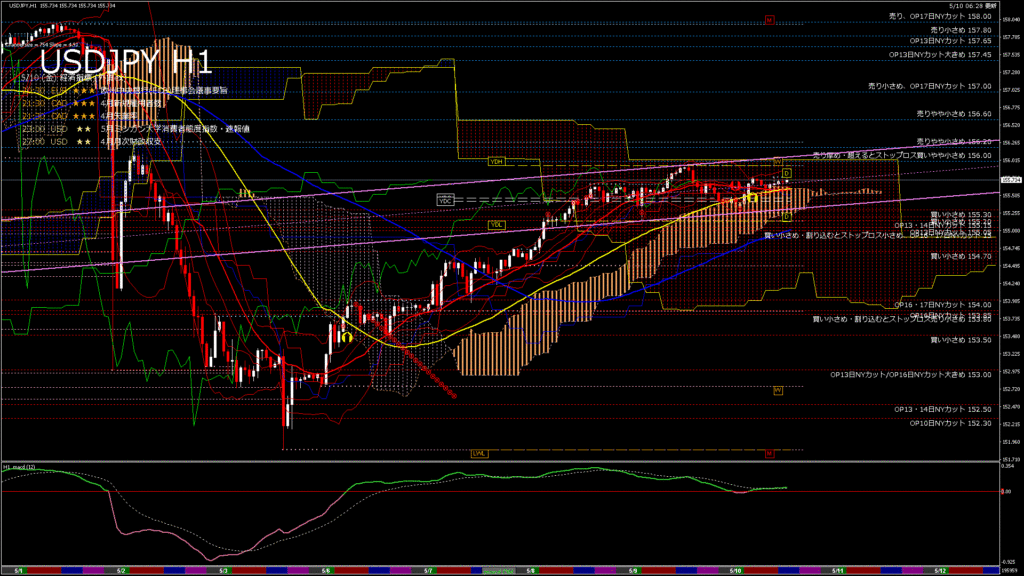Select the 27:00 USD monthly budget event

click(x=100, y=142)
